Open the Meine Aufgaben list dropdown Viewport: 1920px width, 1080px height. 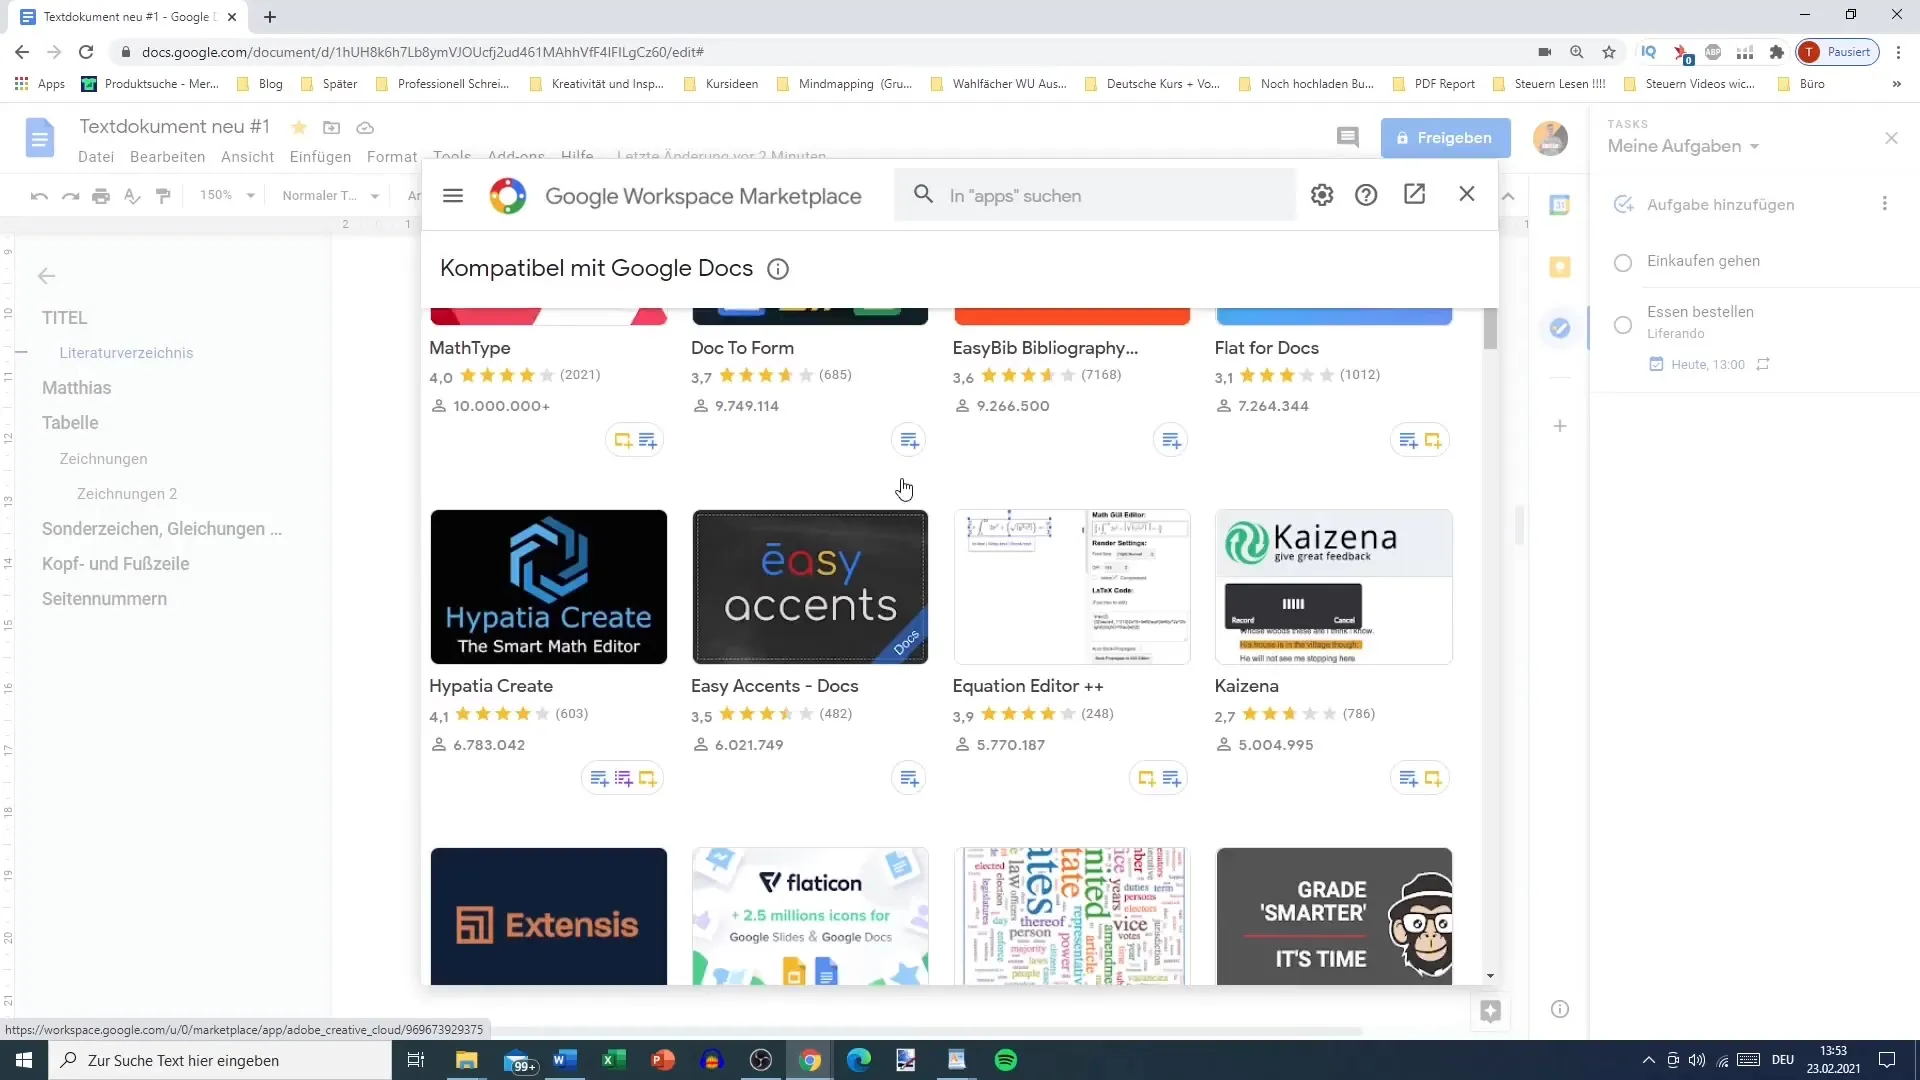(x=1683, y=146)
